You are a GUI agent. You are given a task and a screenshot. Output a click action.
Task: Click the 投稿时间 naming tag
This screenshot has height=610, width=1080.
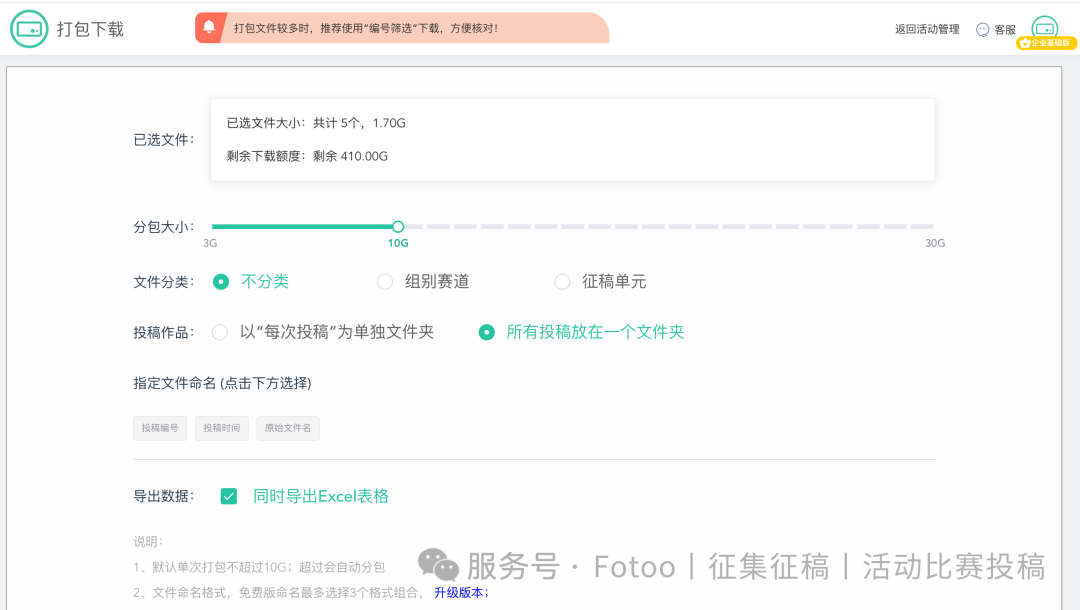tap(222, 428)
